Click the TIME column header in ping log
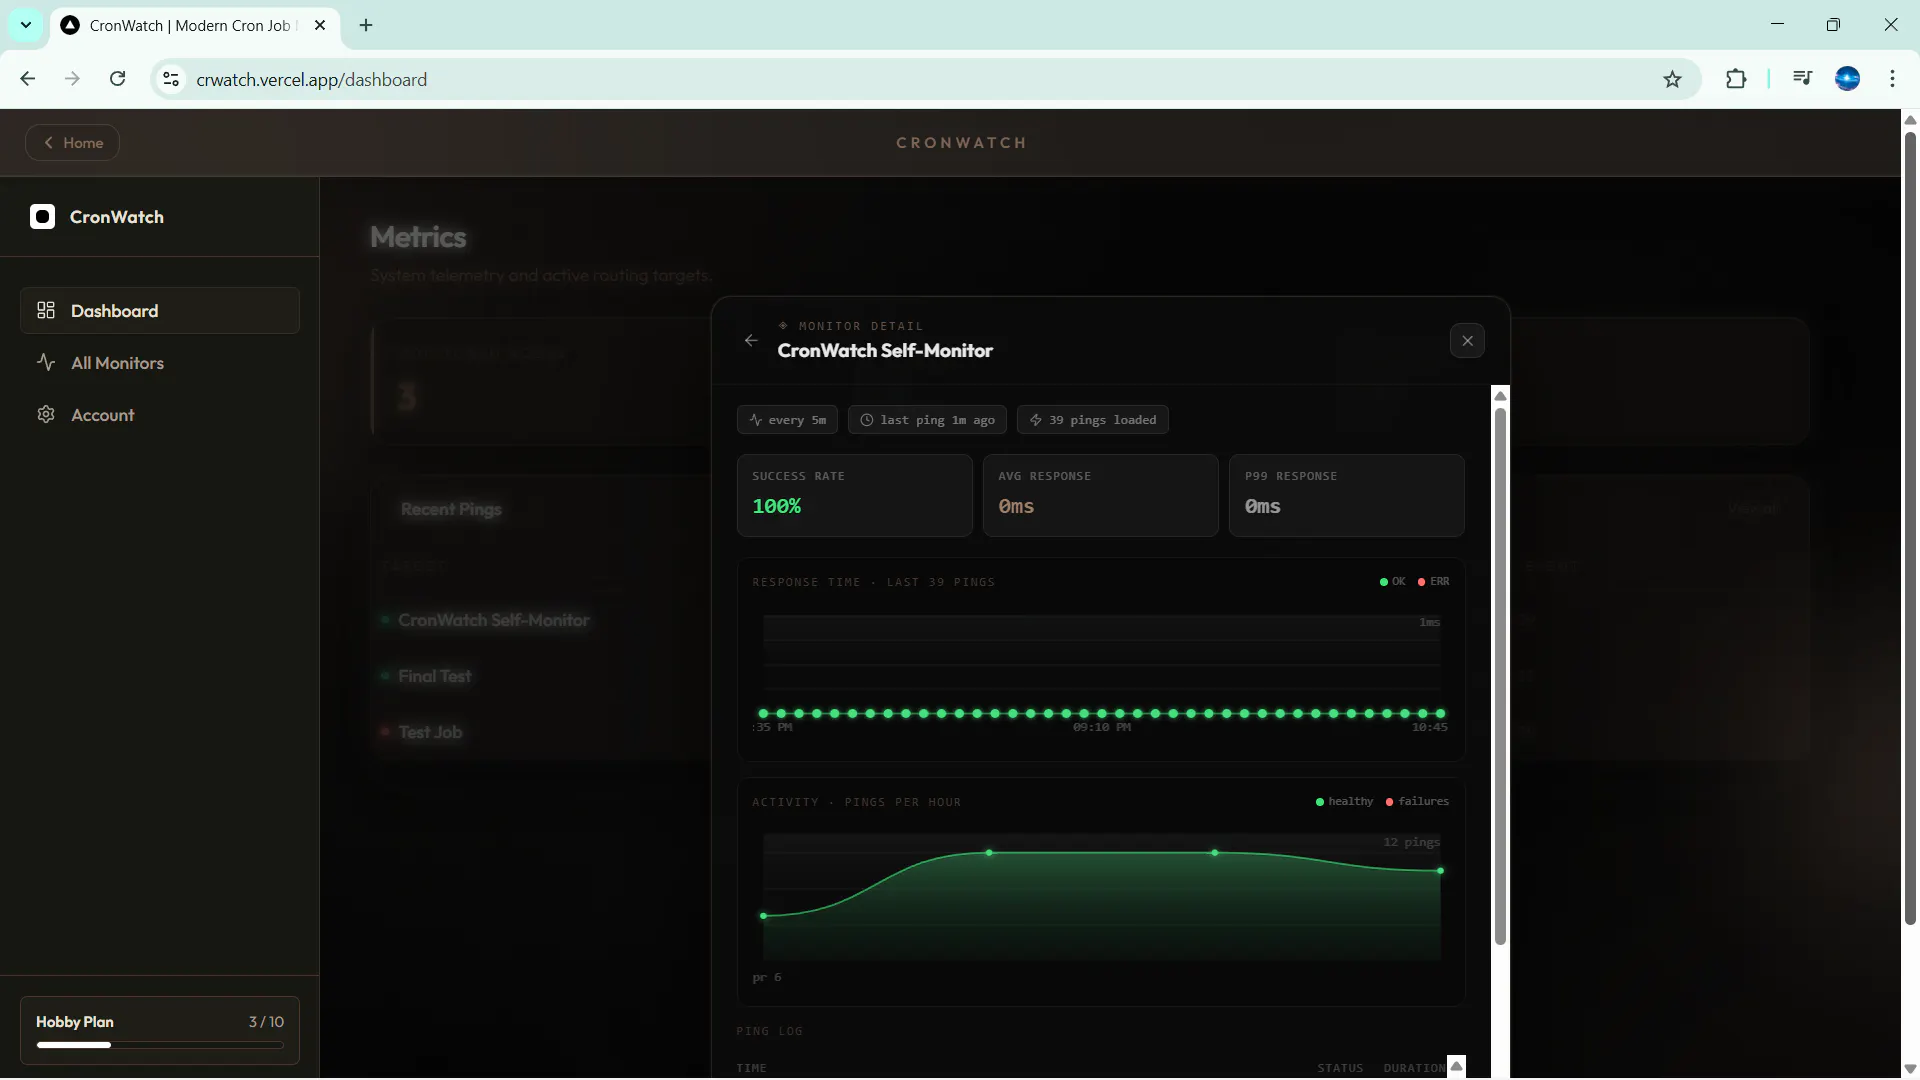The width and height of the screenshot is (1920, 1080). coord(752,1068)
